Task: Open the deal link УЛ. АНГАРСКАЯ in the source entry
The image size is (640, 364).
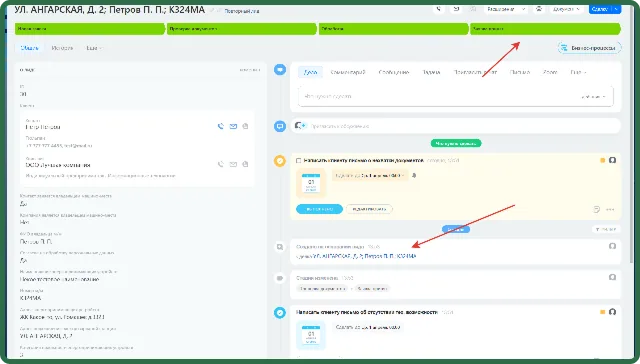Action: (364, 256)
